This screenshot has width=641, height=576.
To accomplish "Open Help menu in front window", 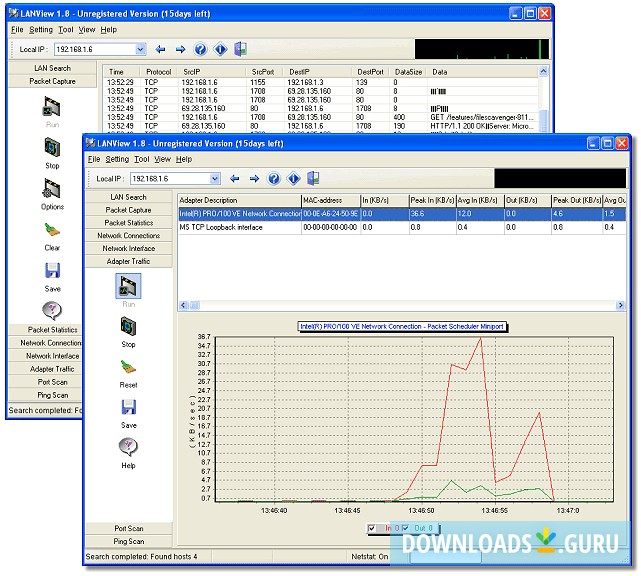I will (184, 159).
